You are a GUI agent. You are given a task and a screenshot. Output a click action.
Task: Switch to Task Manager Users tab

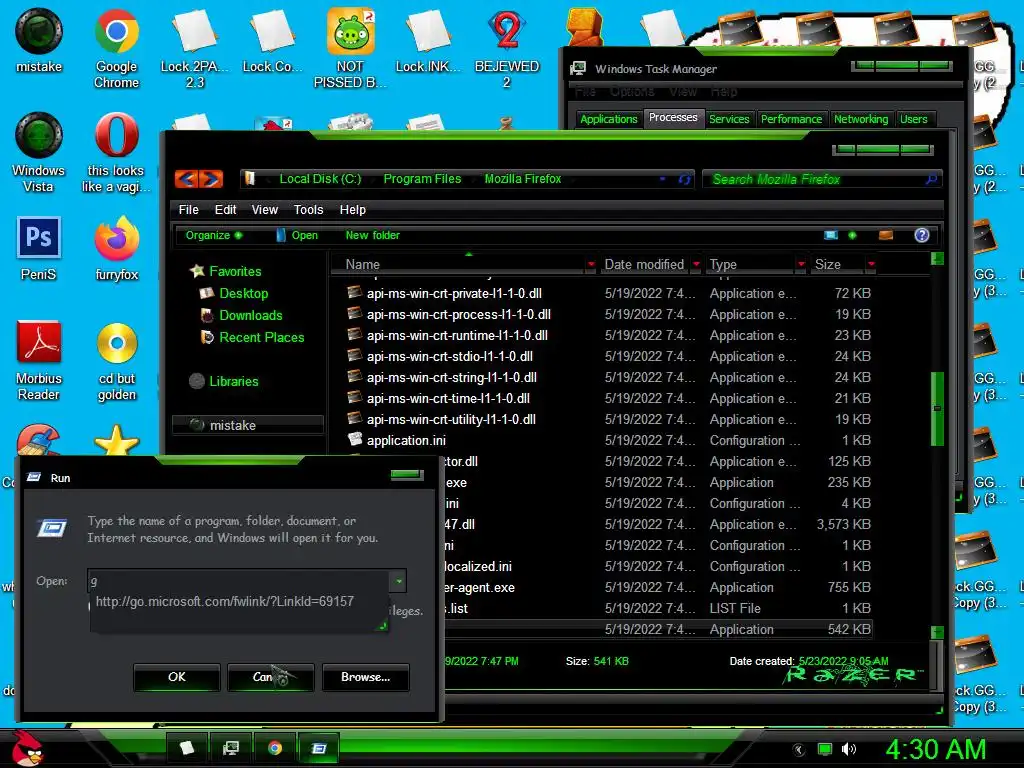(914, 119)
